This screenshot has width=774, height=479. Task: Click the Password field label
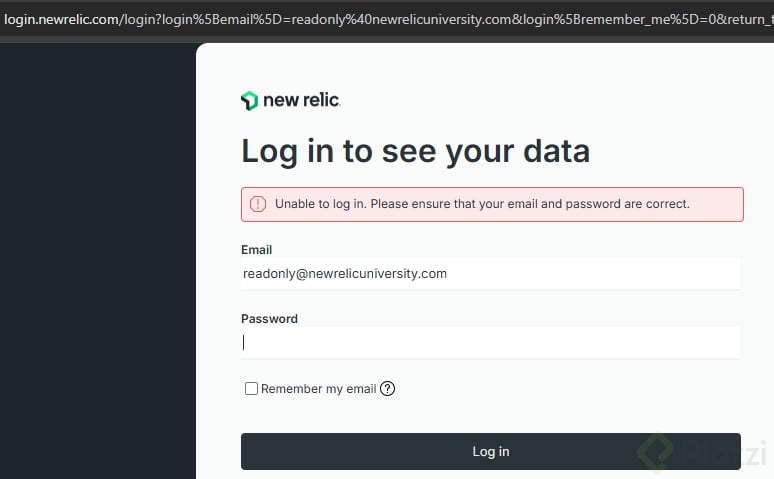coord(269,319)
